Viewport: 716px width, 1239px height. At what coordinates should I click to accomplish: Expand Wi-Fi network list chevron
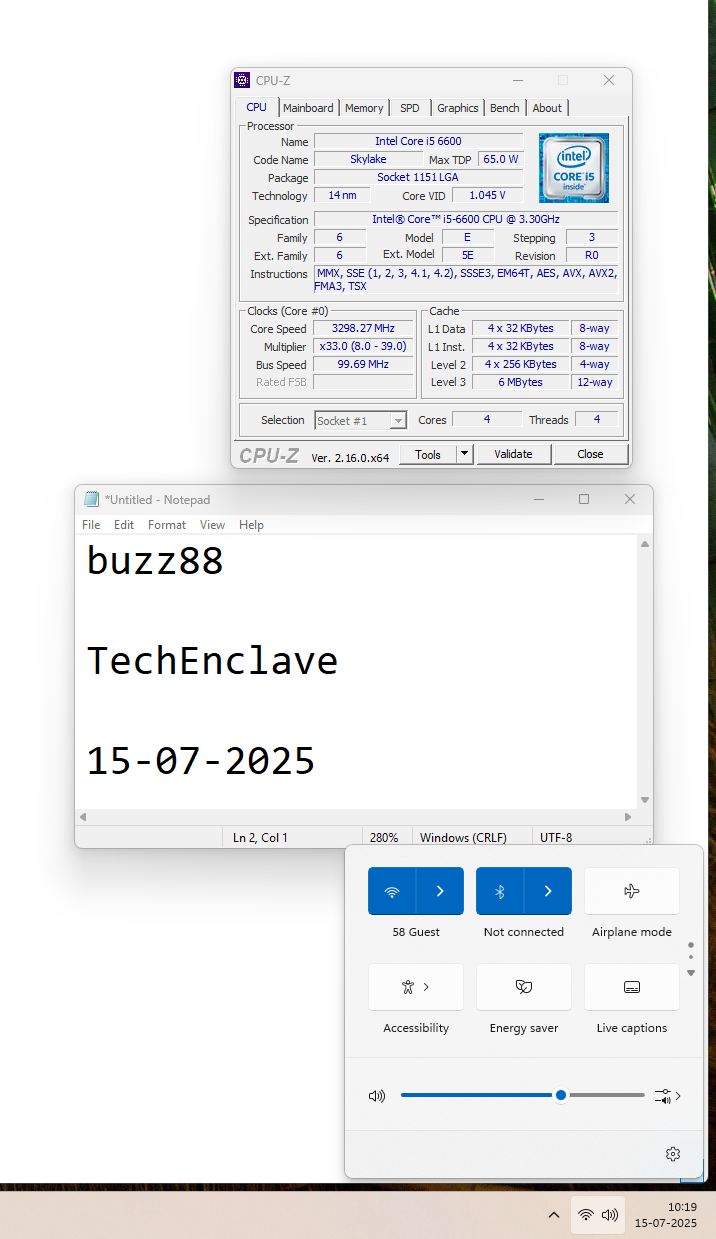click(440, 891)
